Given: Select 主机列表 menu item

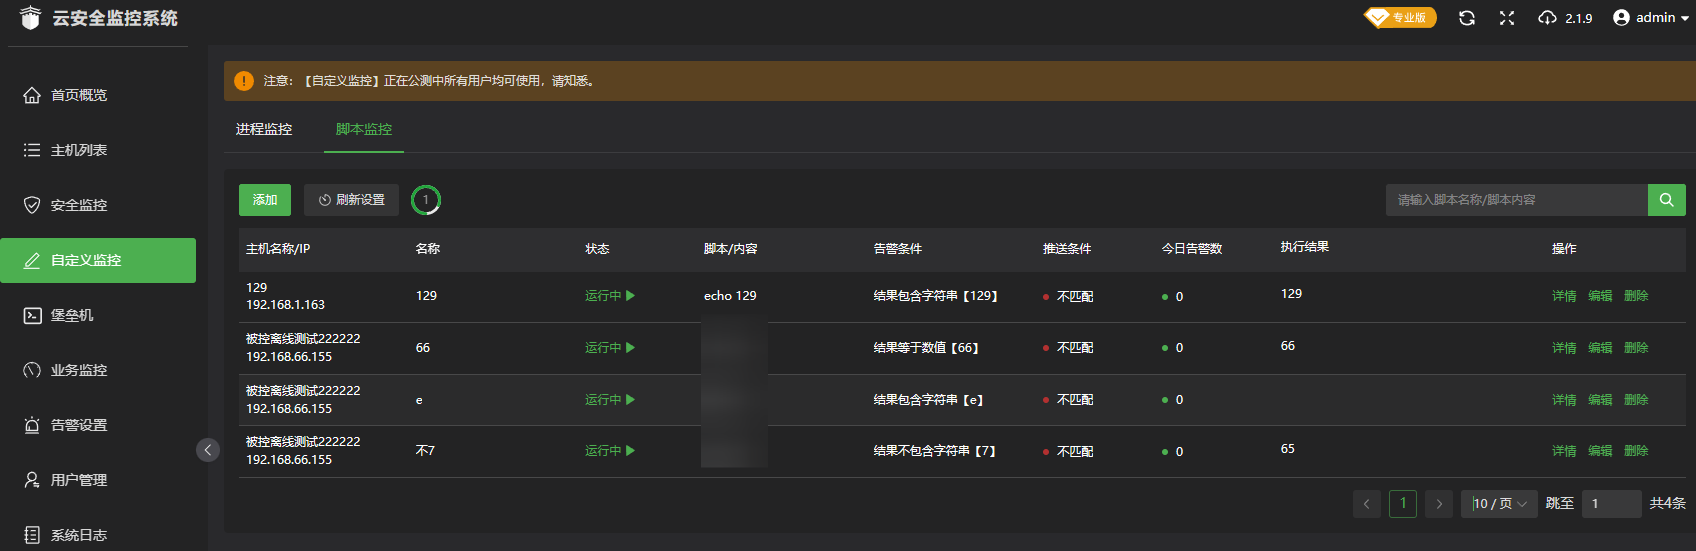Looking at the screenshot, I should 79,150.
